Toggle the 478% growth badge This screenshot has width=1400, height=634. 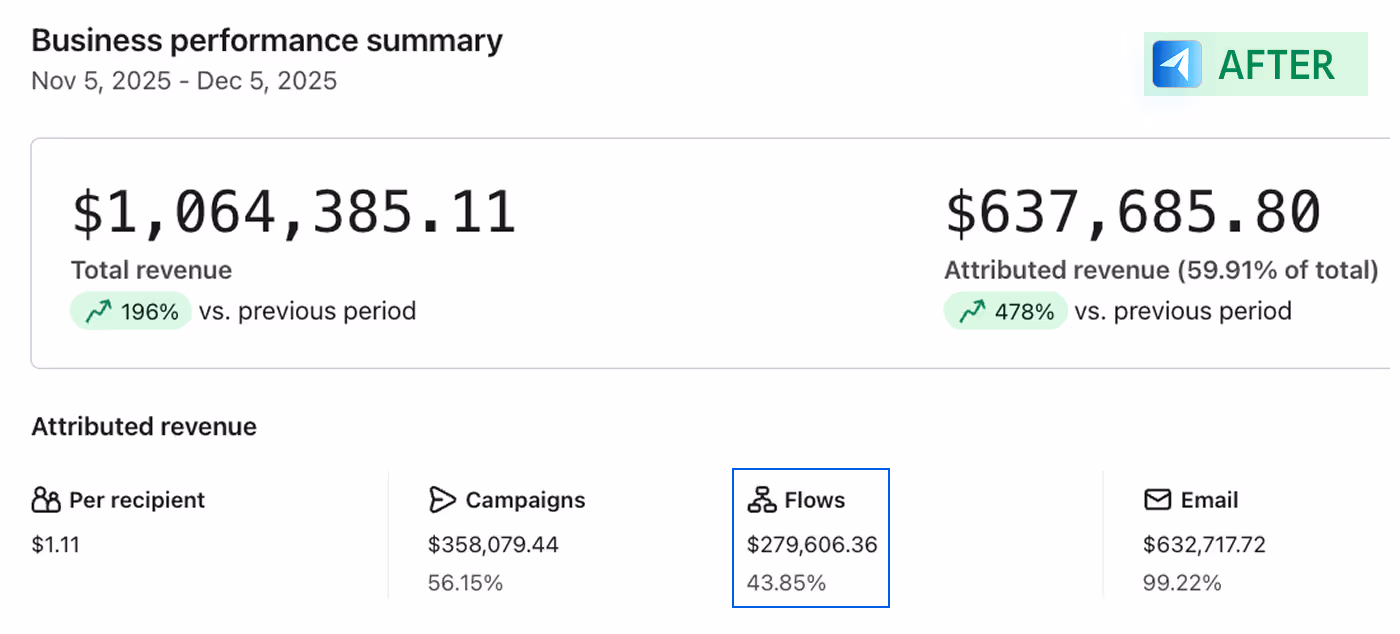coord(1005,310)
